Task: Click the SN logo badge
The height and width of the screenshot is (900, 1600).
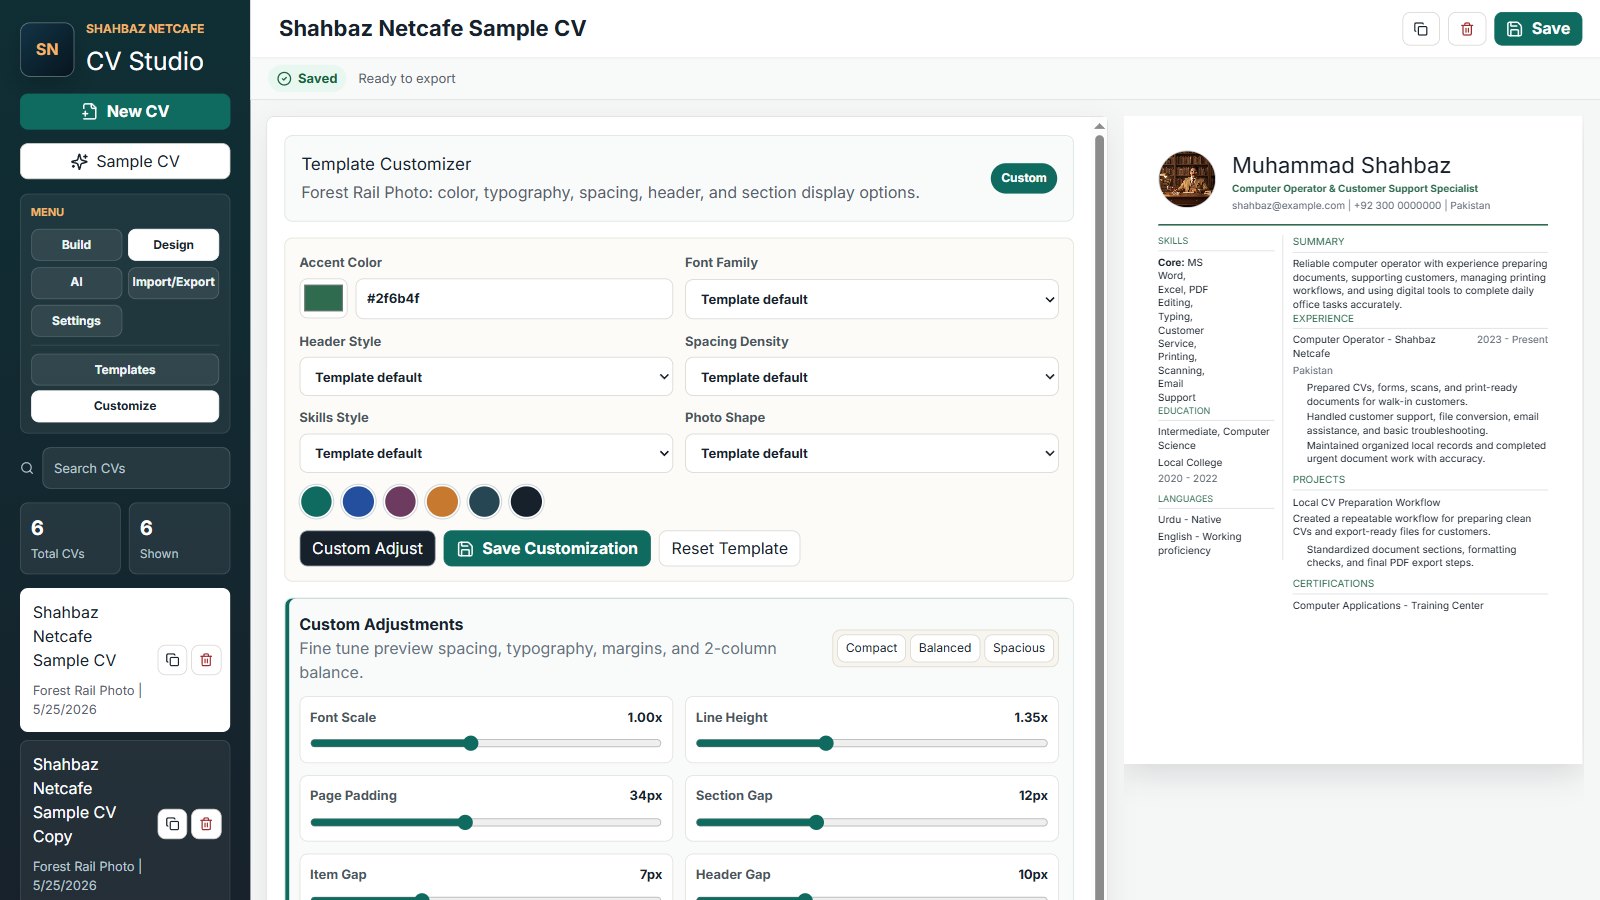Action: pos(47,49)
